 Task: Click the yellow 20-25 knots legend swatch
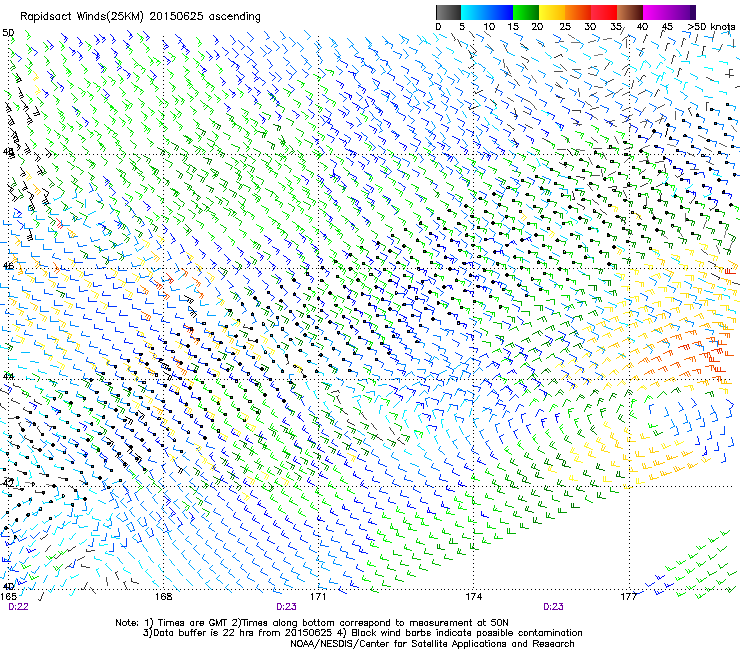tap(552, 12)
